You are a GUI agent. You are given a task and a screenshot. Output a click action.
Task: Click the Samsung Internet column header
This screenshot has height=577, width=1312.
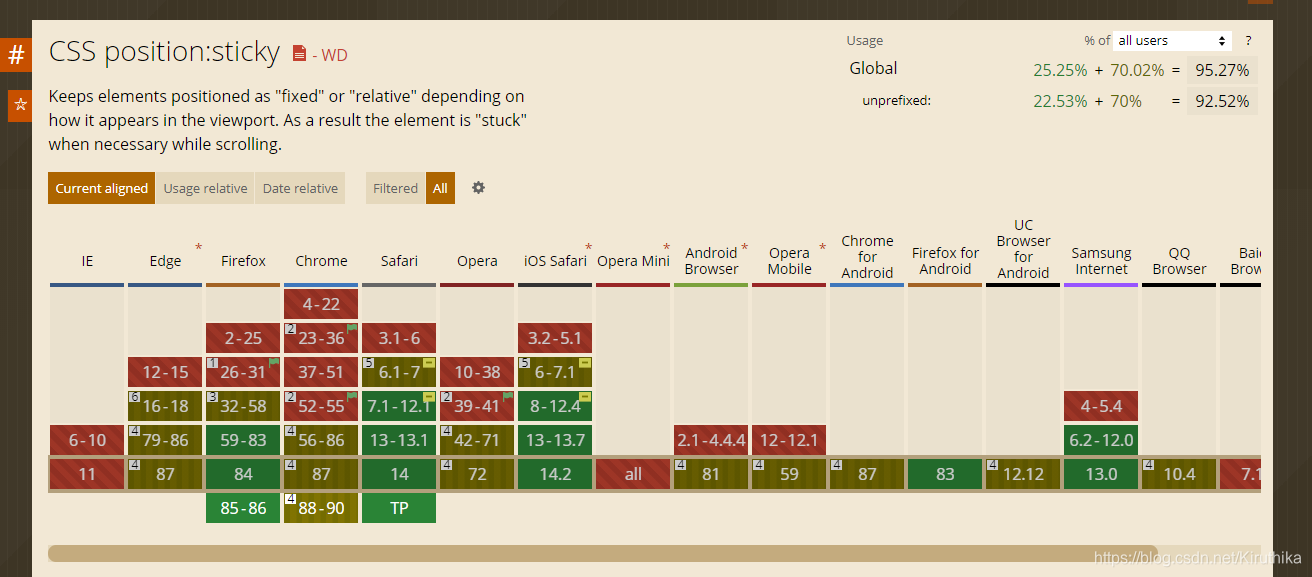[x=1101, y=261]
